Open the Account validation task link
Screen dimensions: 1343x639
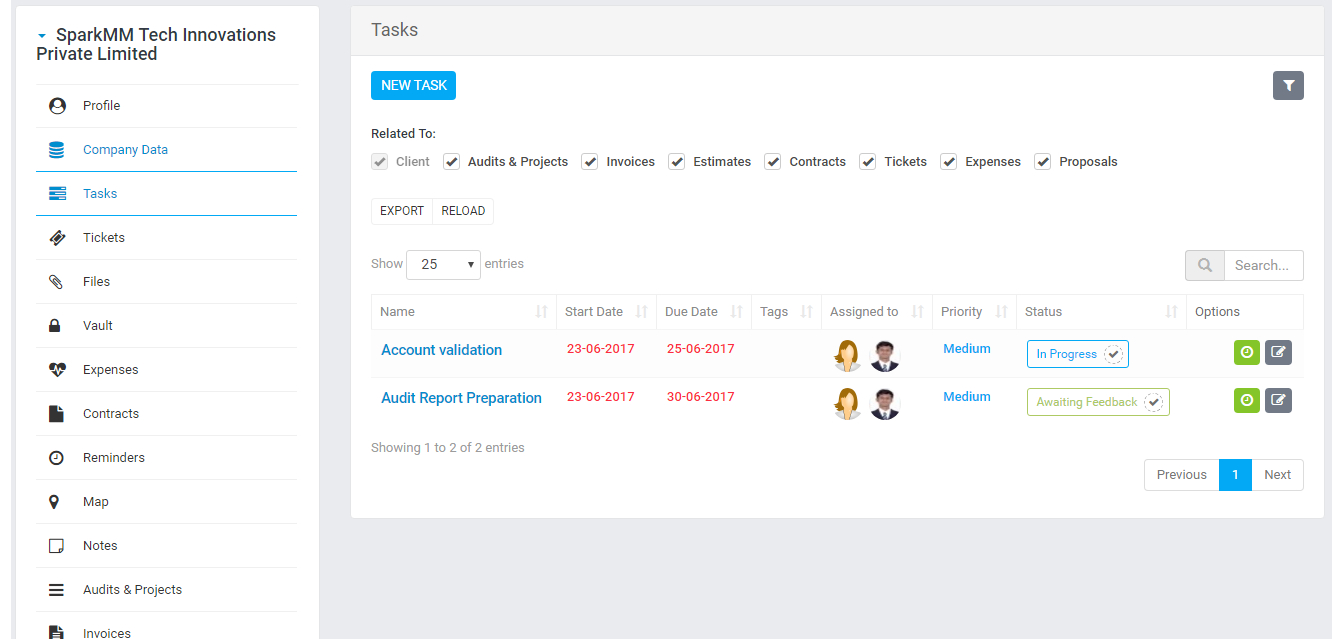[x=441, y=350]
